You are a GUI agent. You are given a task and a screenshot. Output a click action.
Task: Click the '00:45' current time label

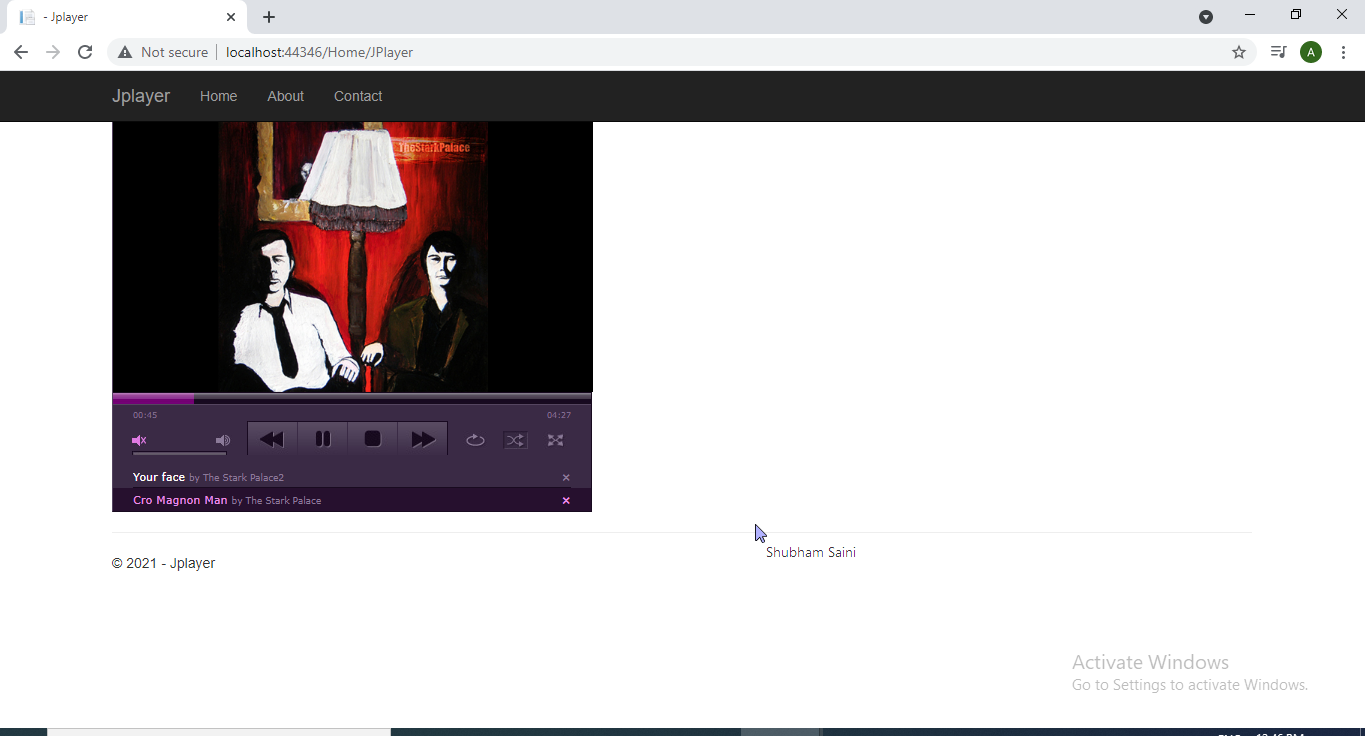click(x=145, y=415)
